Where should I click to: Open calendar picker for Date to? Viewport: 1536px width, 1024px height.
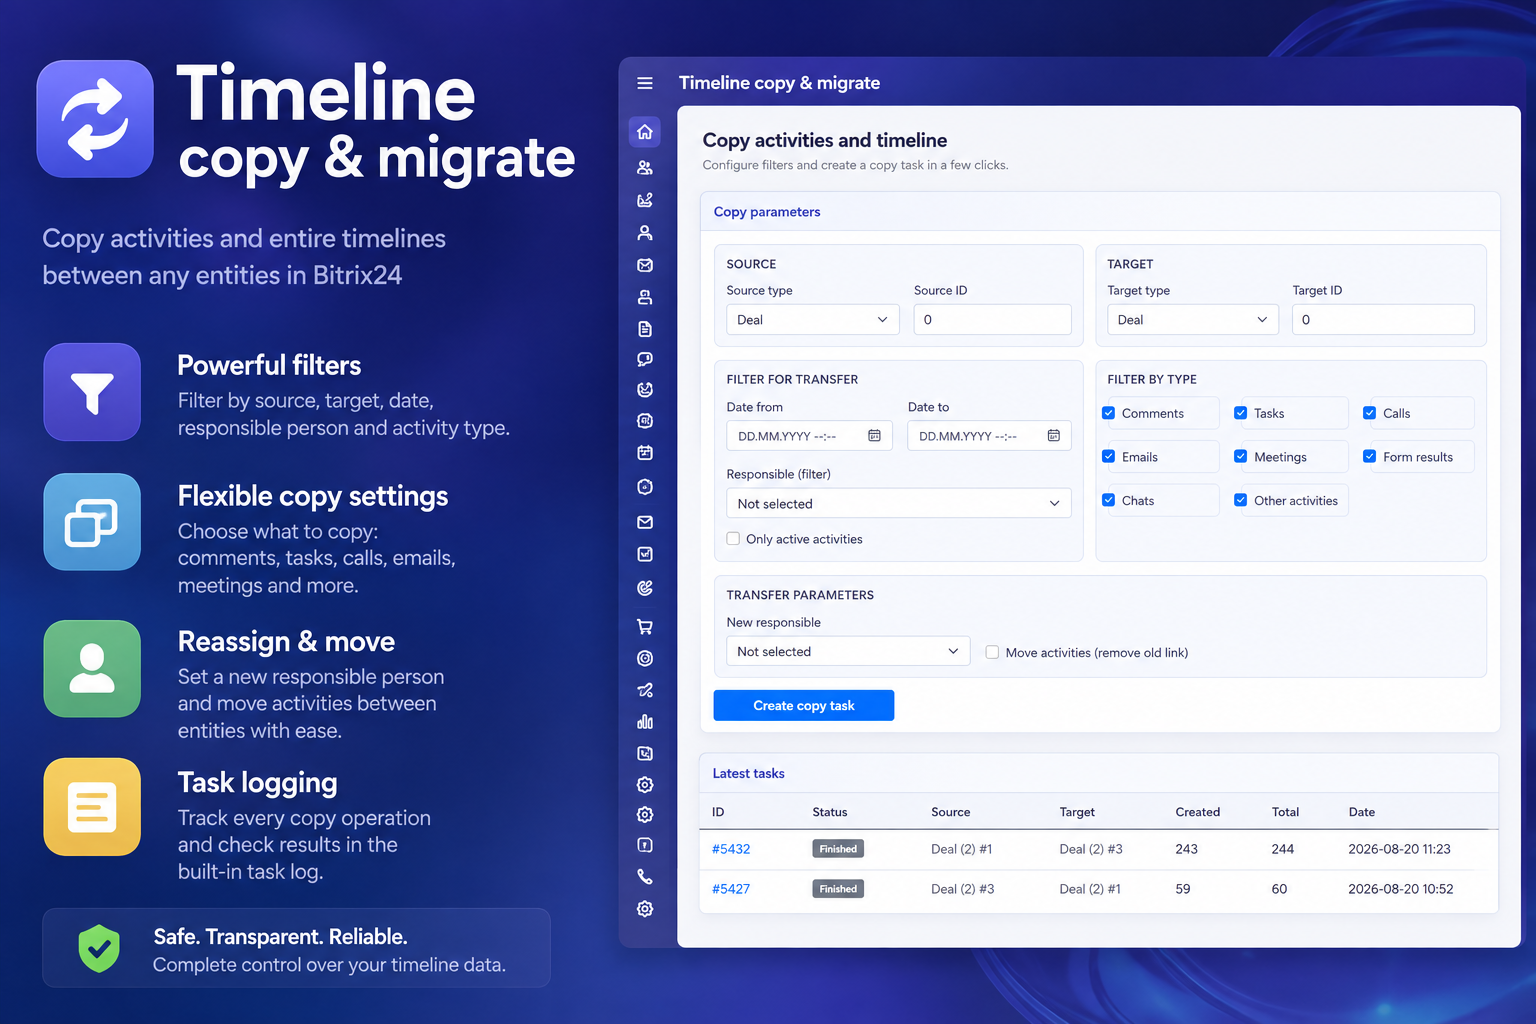pos(1053,436)
